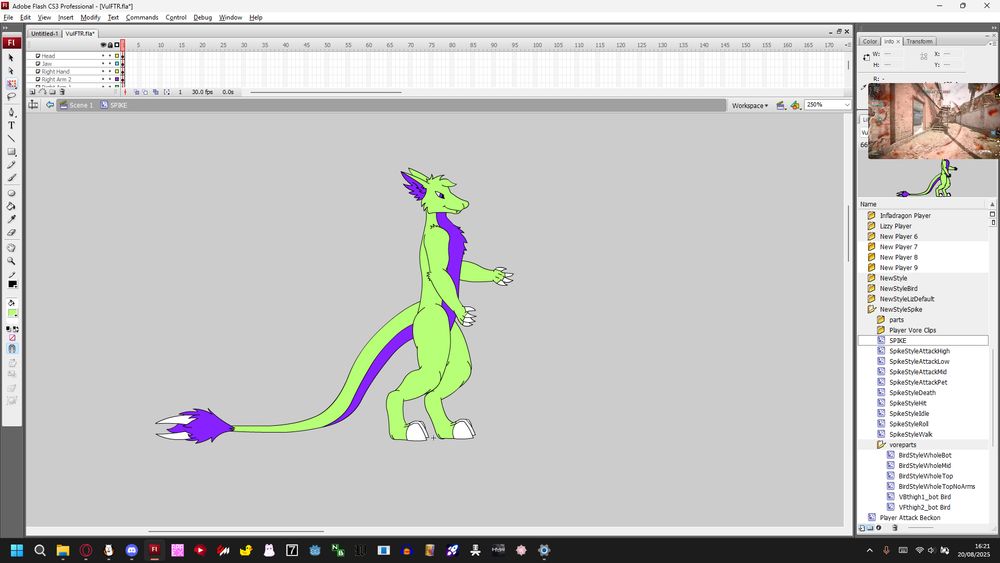Screen dimensions: 1000x563
Task: Go back to Scene 1
Action: click(80, 105)
